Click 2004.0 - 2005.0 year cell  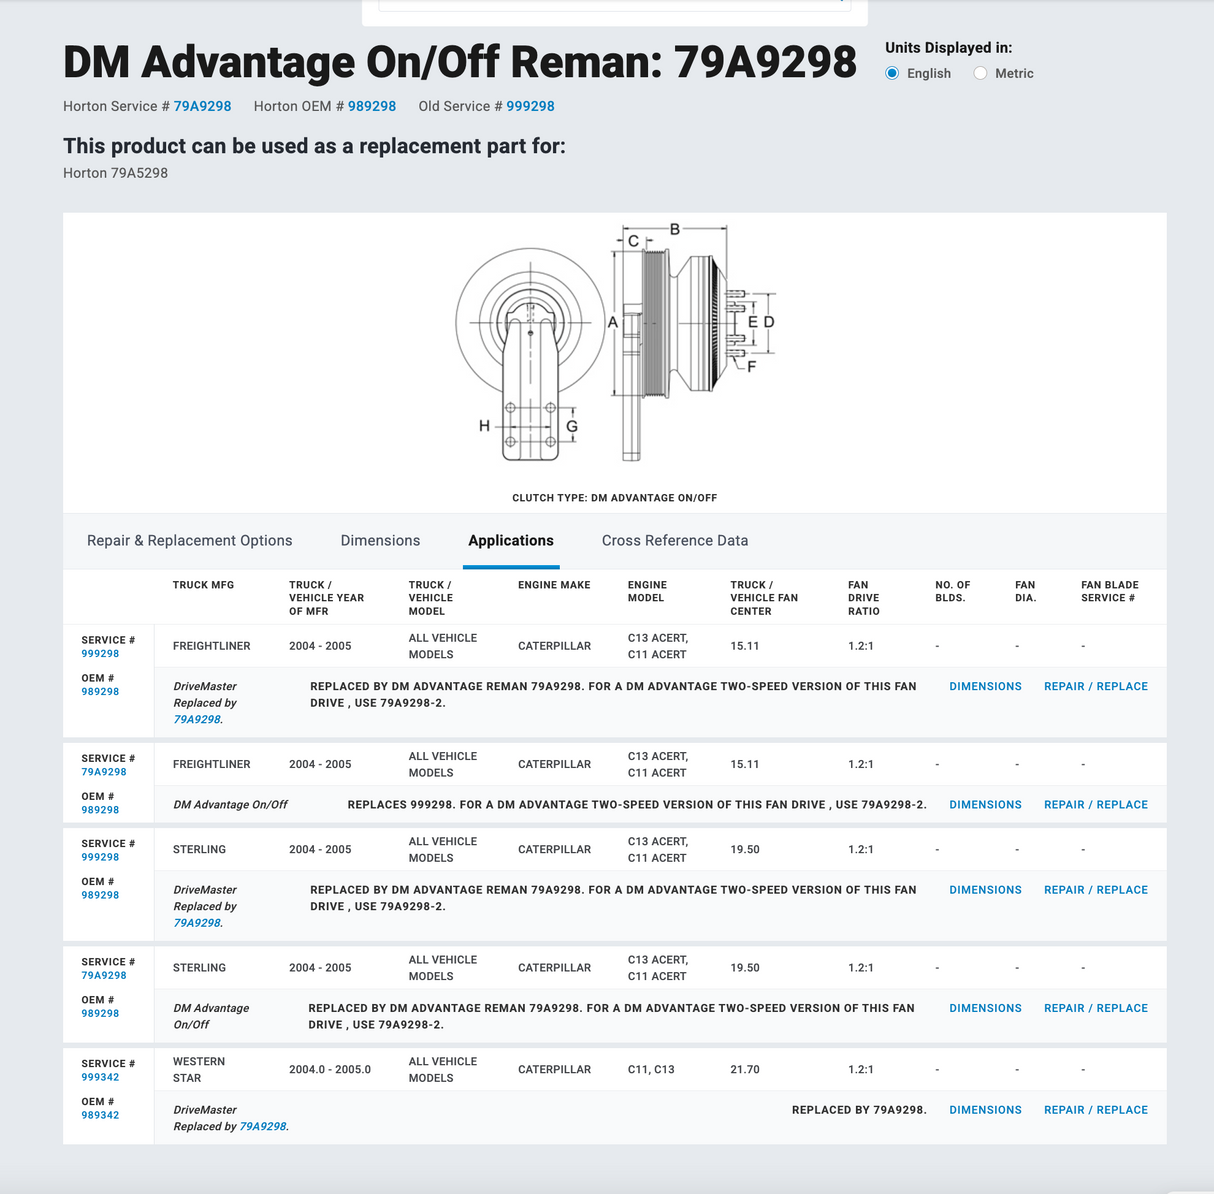tap(330, 1069)
